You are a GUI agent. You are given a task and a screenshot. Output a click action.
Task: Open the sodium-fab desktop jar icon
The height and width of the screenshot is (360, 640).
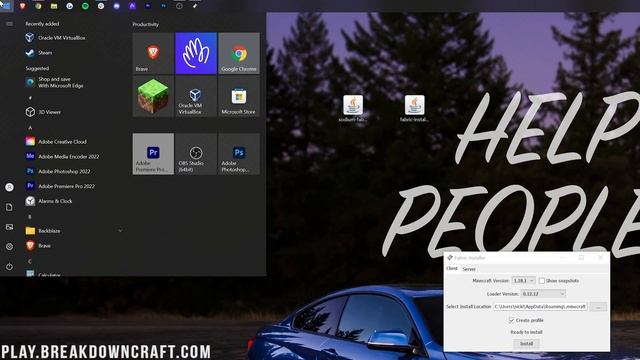click(353, 109)
